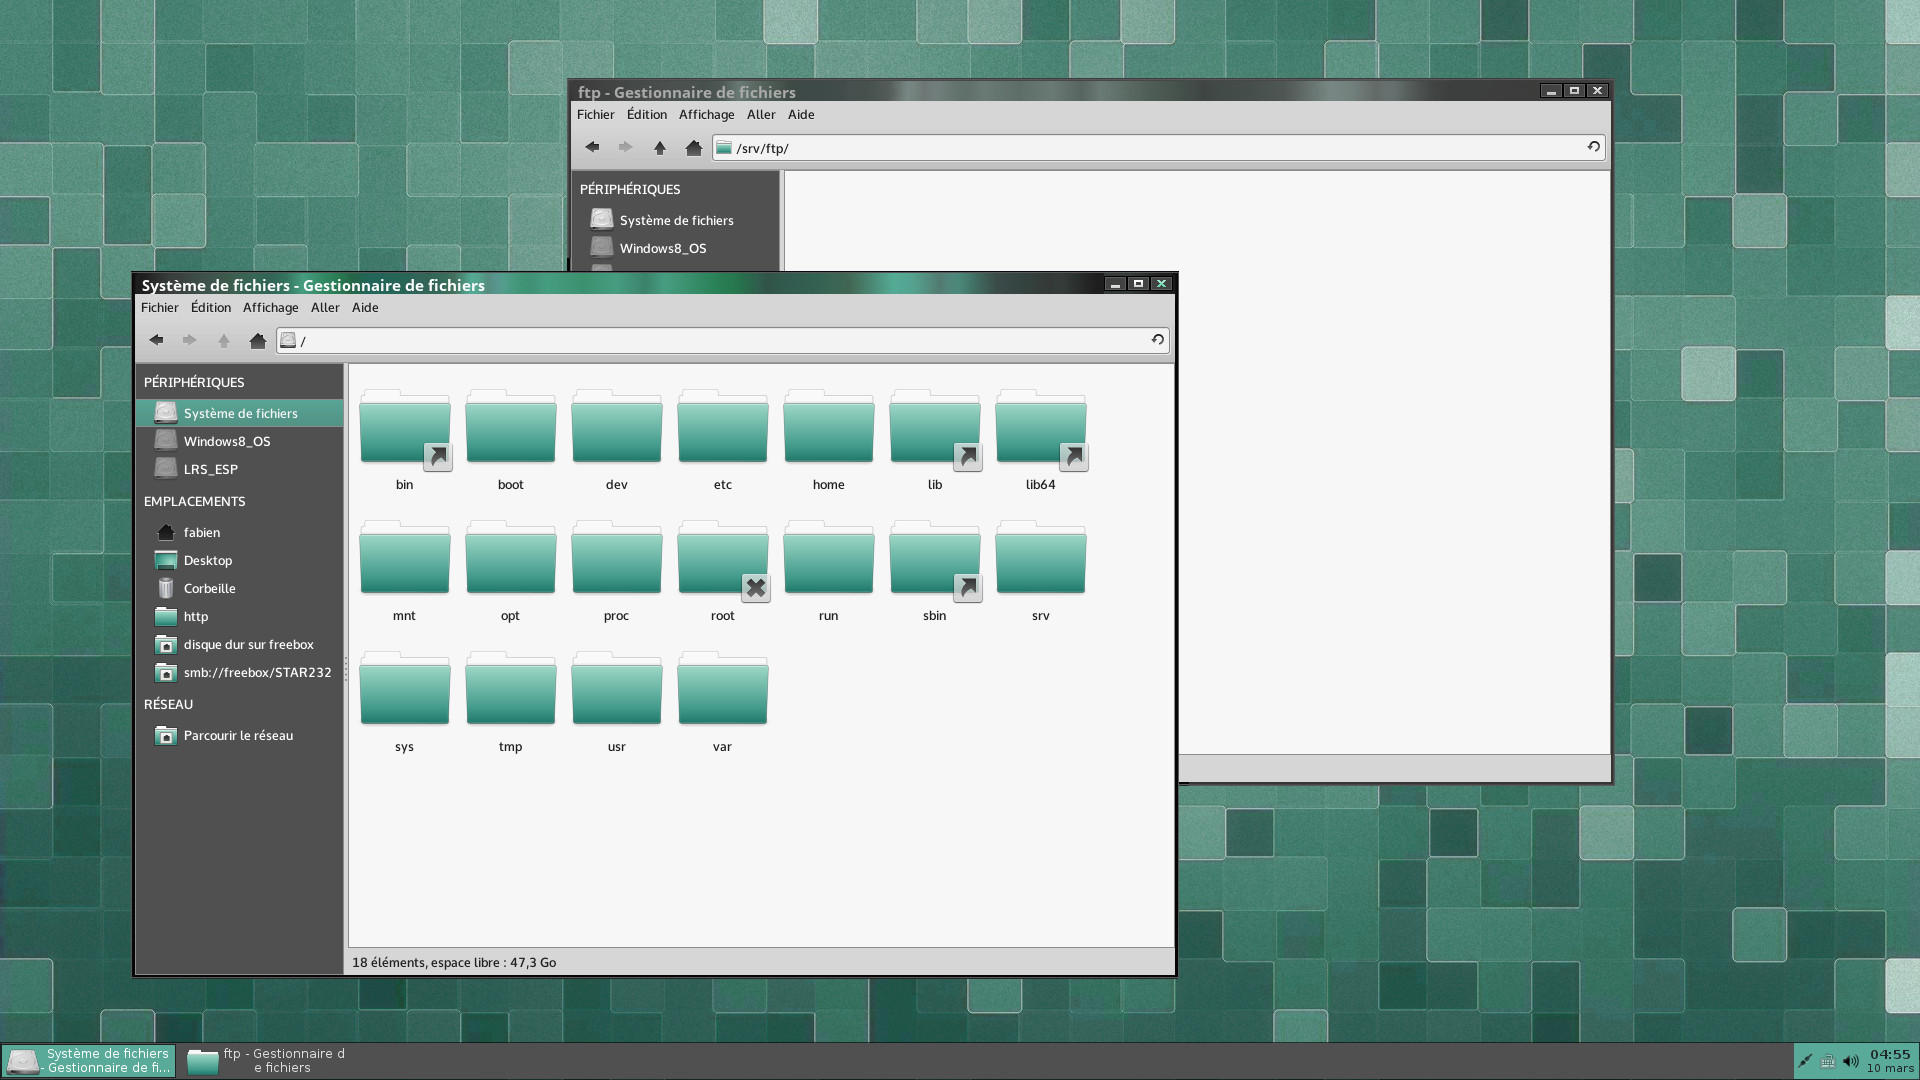The image size is (1920, 1080).
Task: Reload the root folder view
Action: [x=1157, y=340]
